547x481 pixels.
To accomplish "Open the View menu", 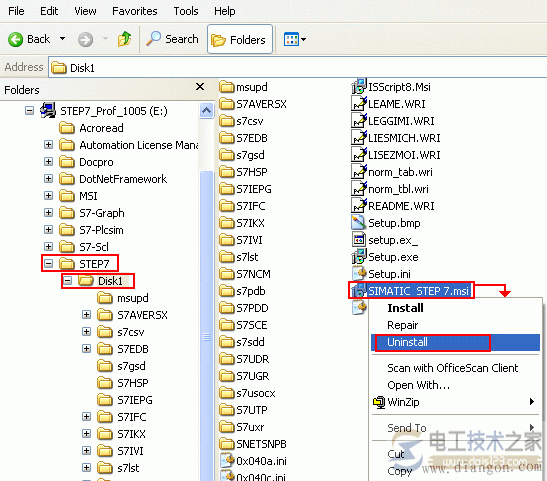I will pyautogui.click(x=85, y=11).
